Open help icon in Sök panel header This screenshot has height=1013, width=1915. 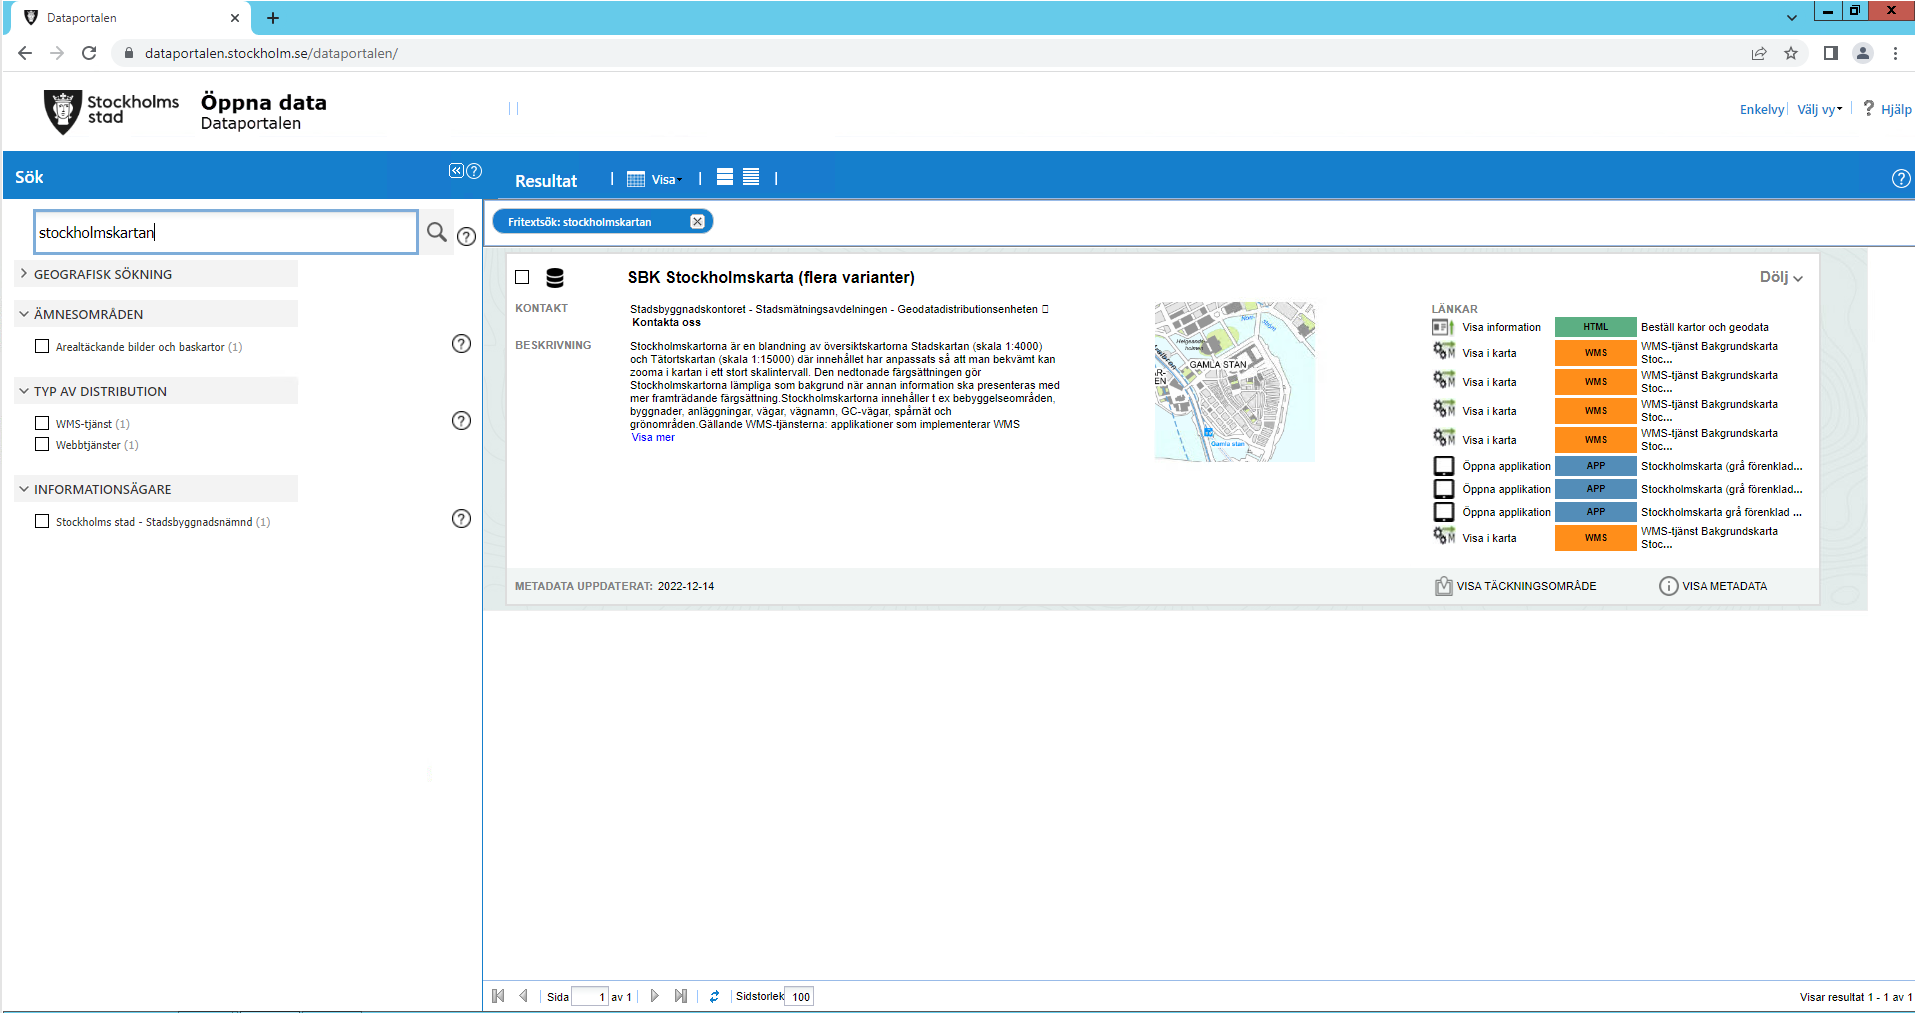(474, 171)
